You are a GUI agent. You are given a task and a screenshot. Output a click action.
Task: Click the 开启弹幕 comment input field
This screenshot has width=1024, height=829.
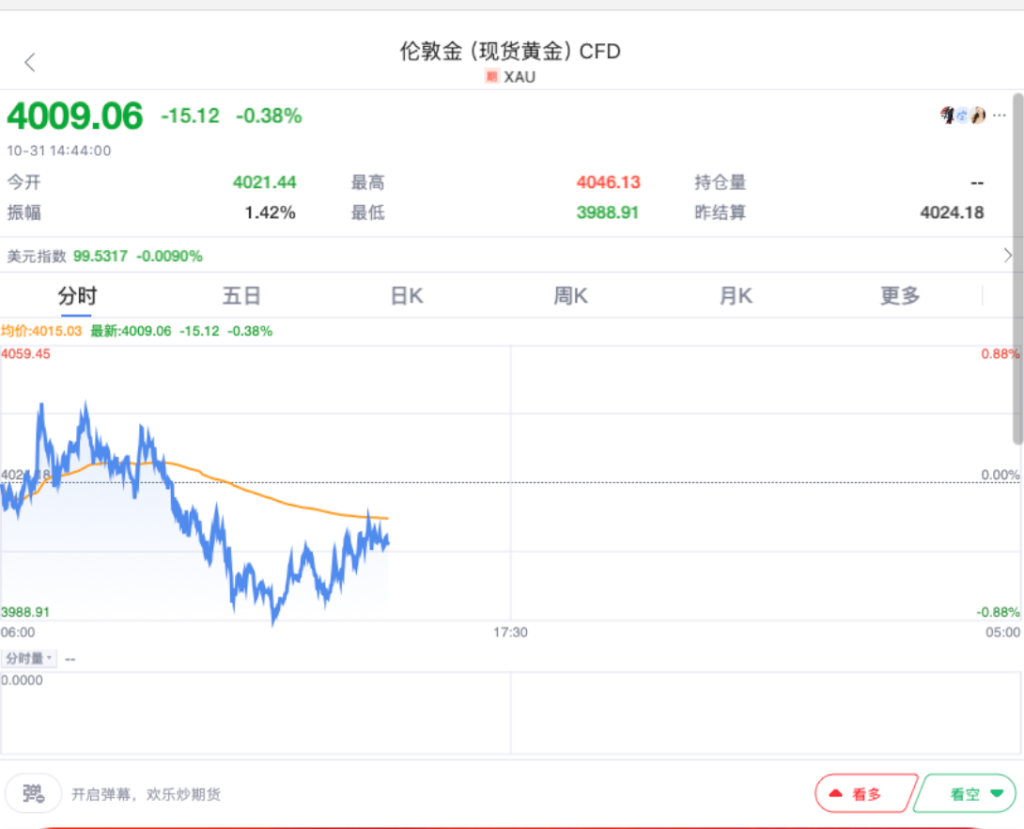pos(146,795)
